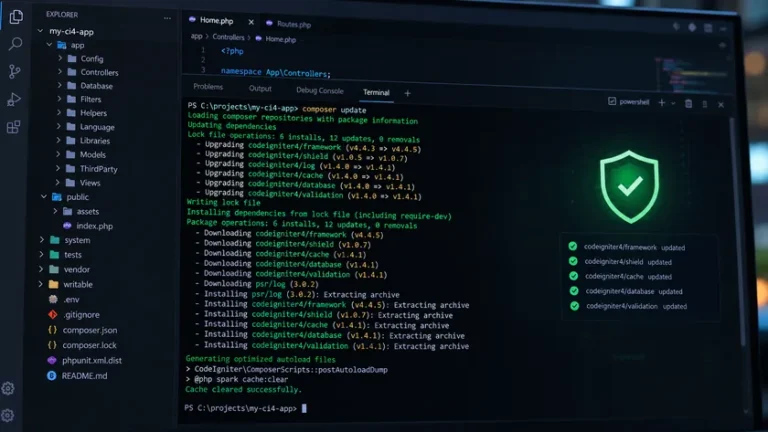Click check icon for codeigniter4/shield updated
The width and height of the screenshot is (768, 432).
tap(573, 261)
